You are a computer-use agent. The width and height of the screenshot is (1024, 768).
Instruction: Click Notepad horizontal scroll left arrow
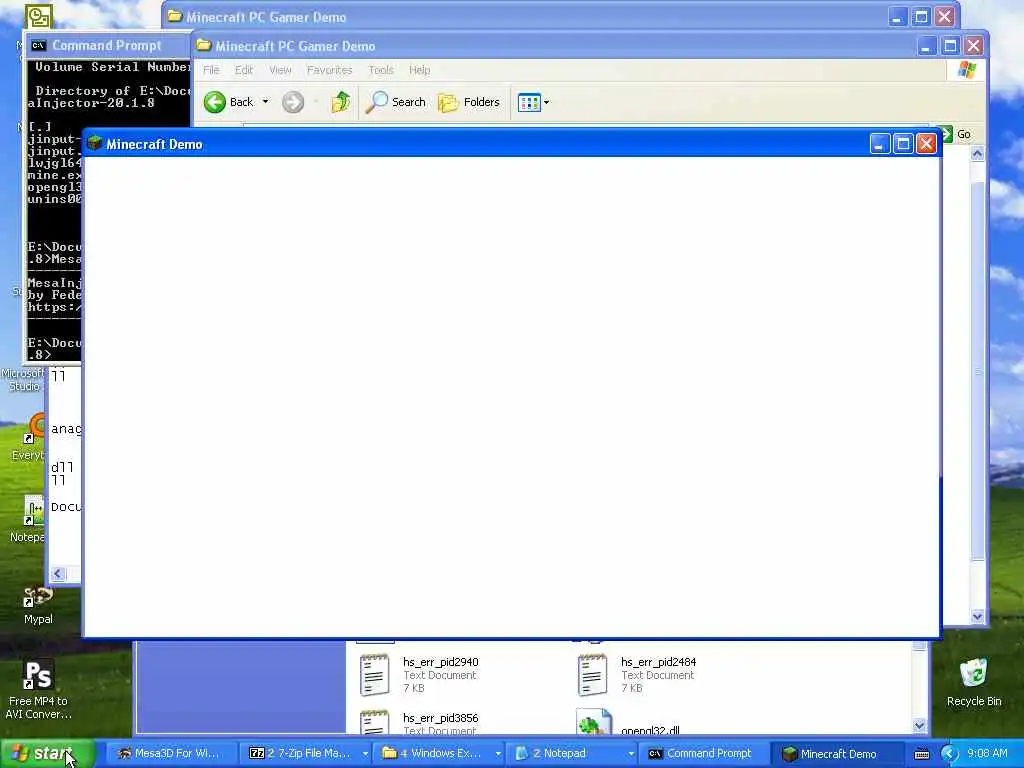coord(57,573)
